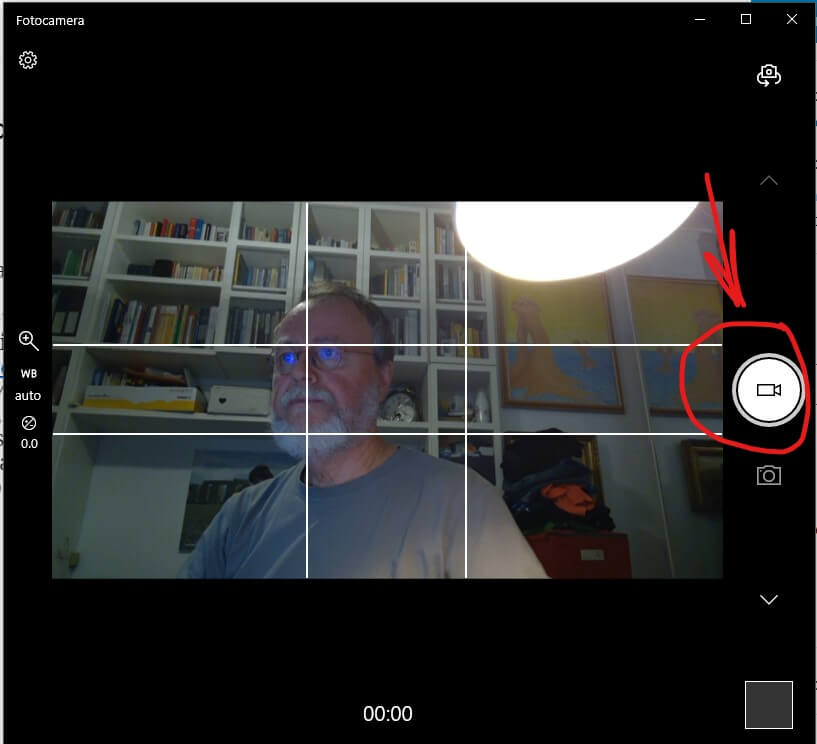This screenshot has width=817, height=744.
Task: Start video recording with the round button
Action: (x=768, y=390)
